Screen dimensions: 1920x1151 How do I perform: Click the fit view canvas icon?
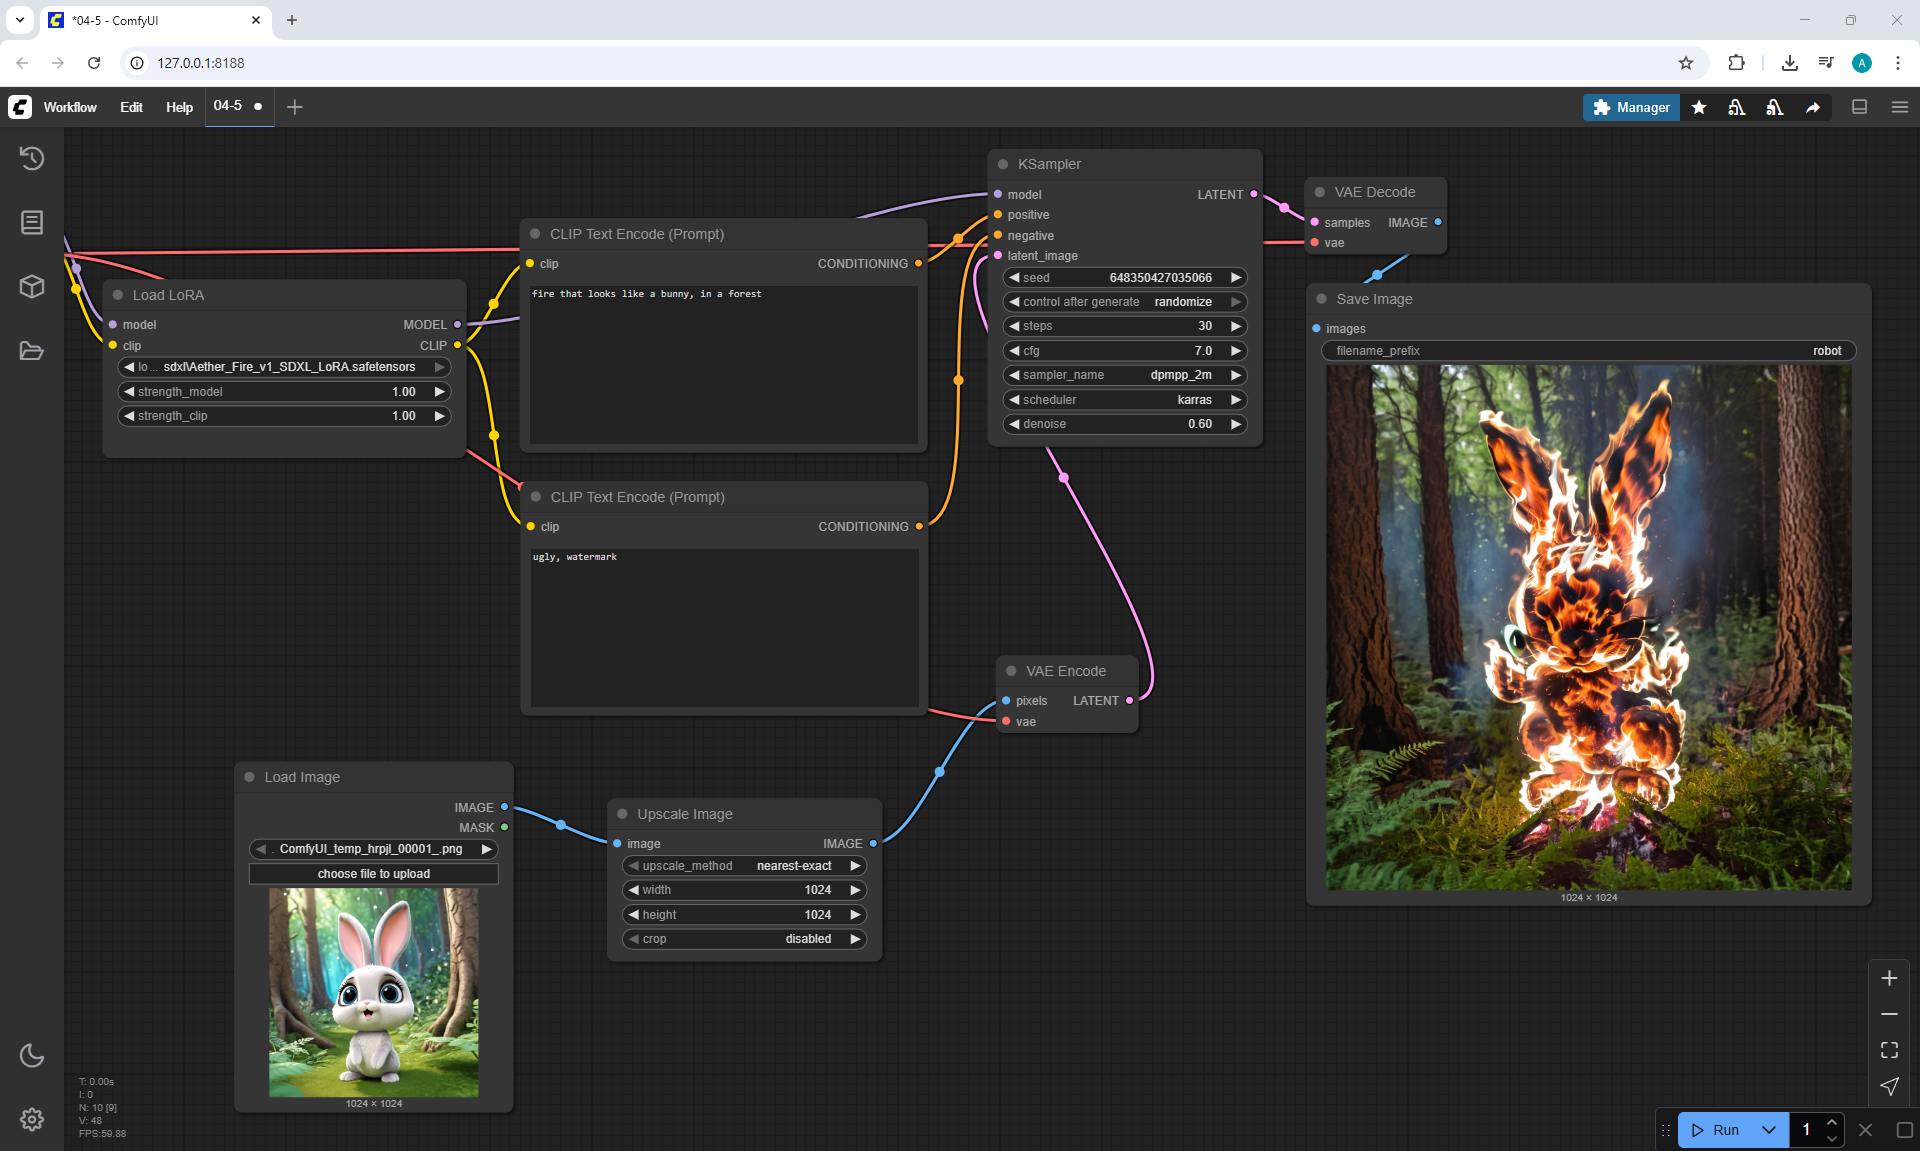coord(1889,1050)
